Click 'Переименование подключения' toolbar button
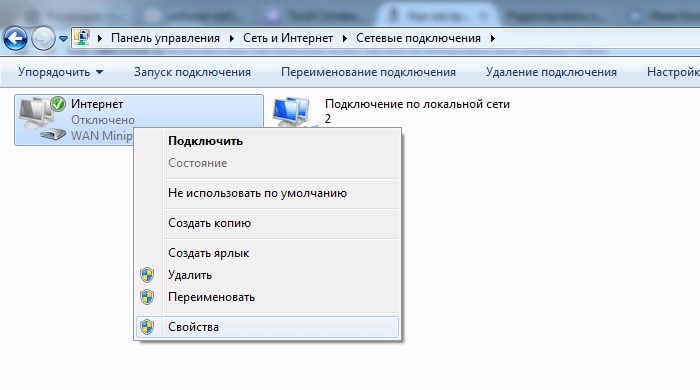 368,72
